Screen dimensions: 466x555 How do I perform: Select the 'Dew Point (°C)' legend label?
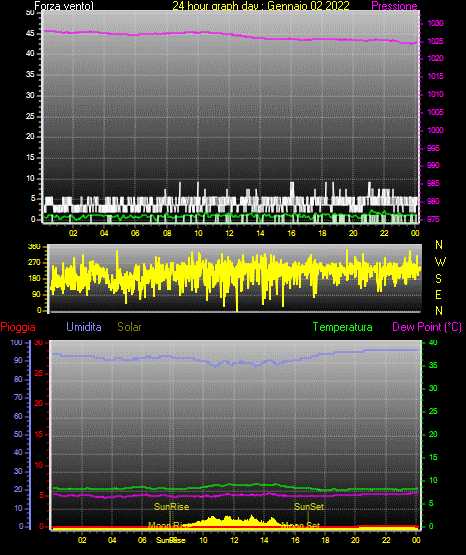click(427, 327)
